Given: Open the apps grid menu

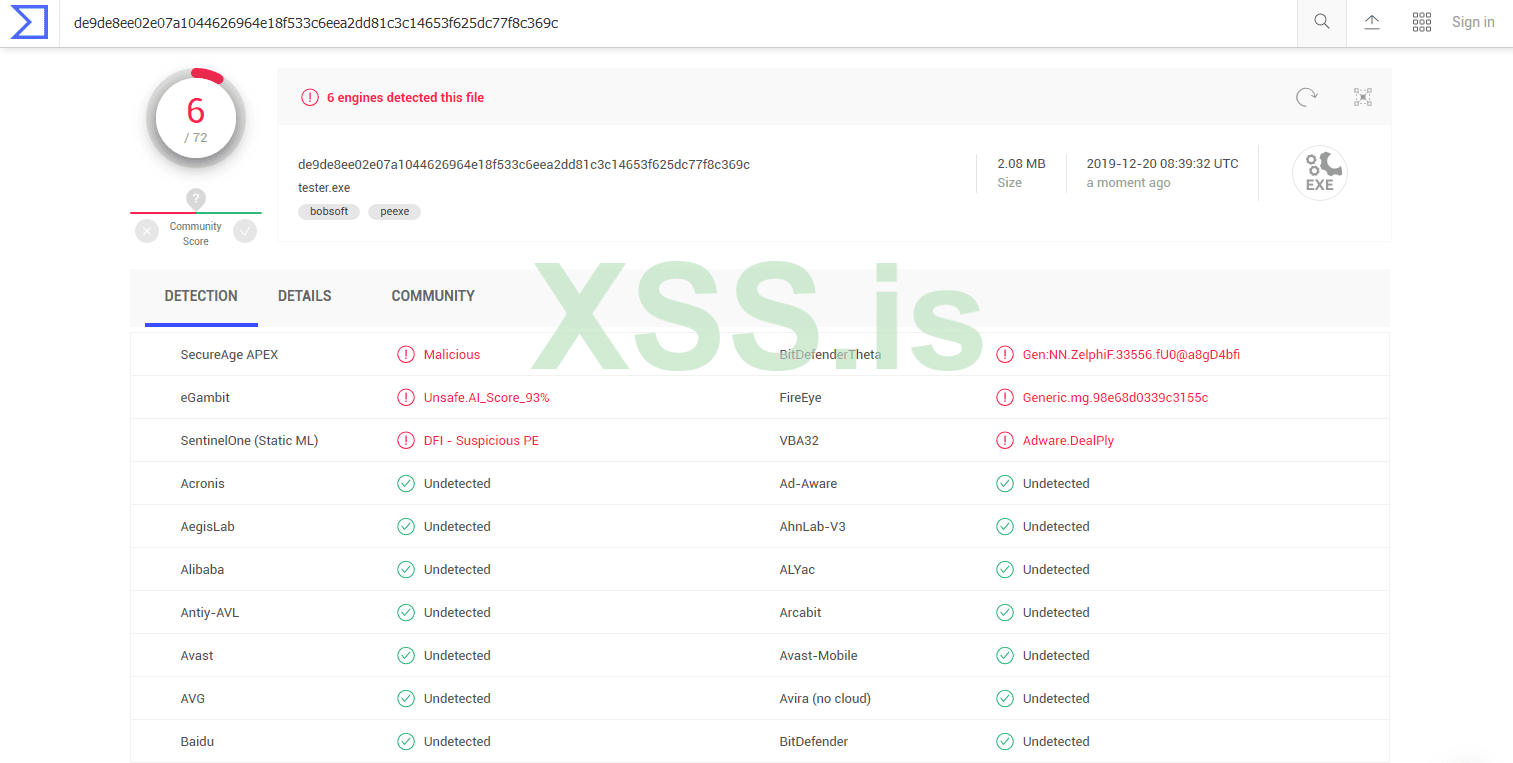Looking at the screenshot, I should coord(1422,22).
